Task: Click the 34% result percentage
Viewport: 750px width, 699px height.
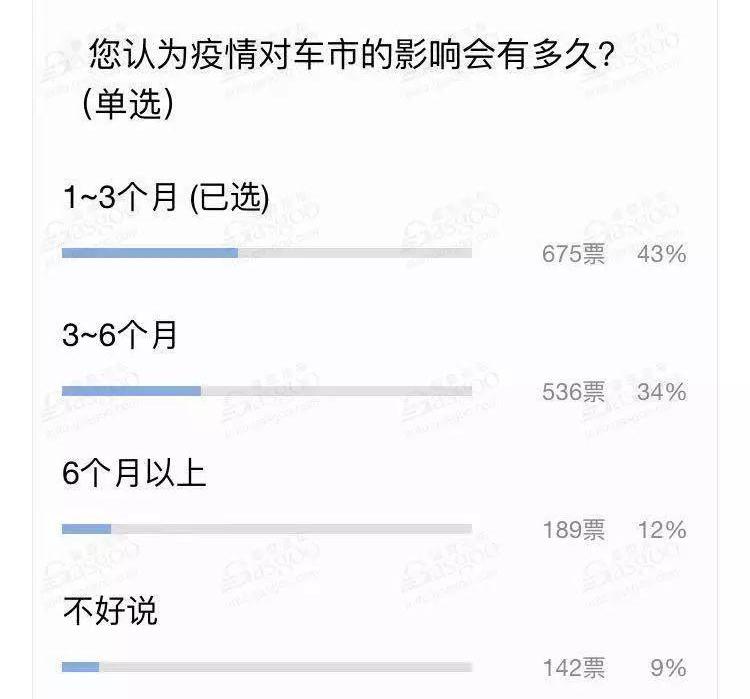Action: click(x=661, y=391)
